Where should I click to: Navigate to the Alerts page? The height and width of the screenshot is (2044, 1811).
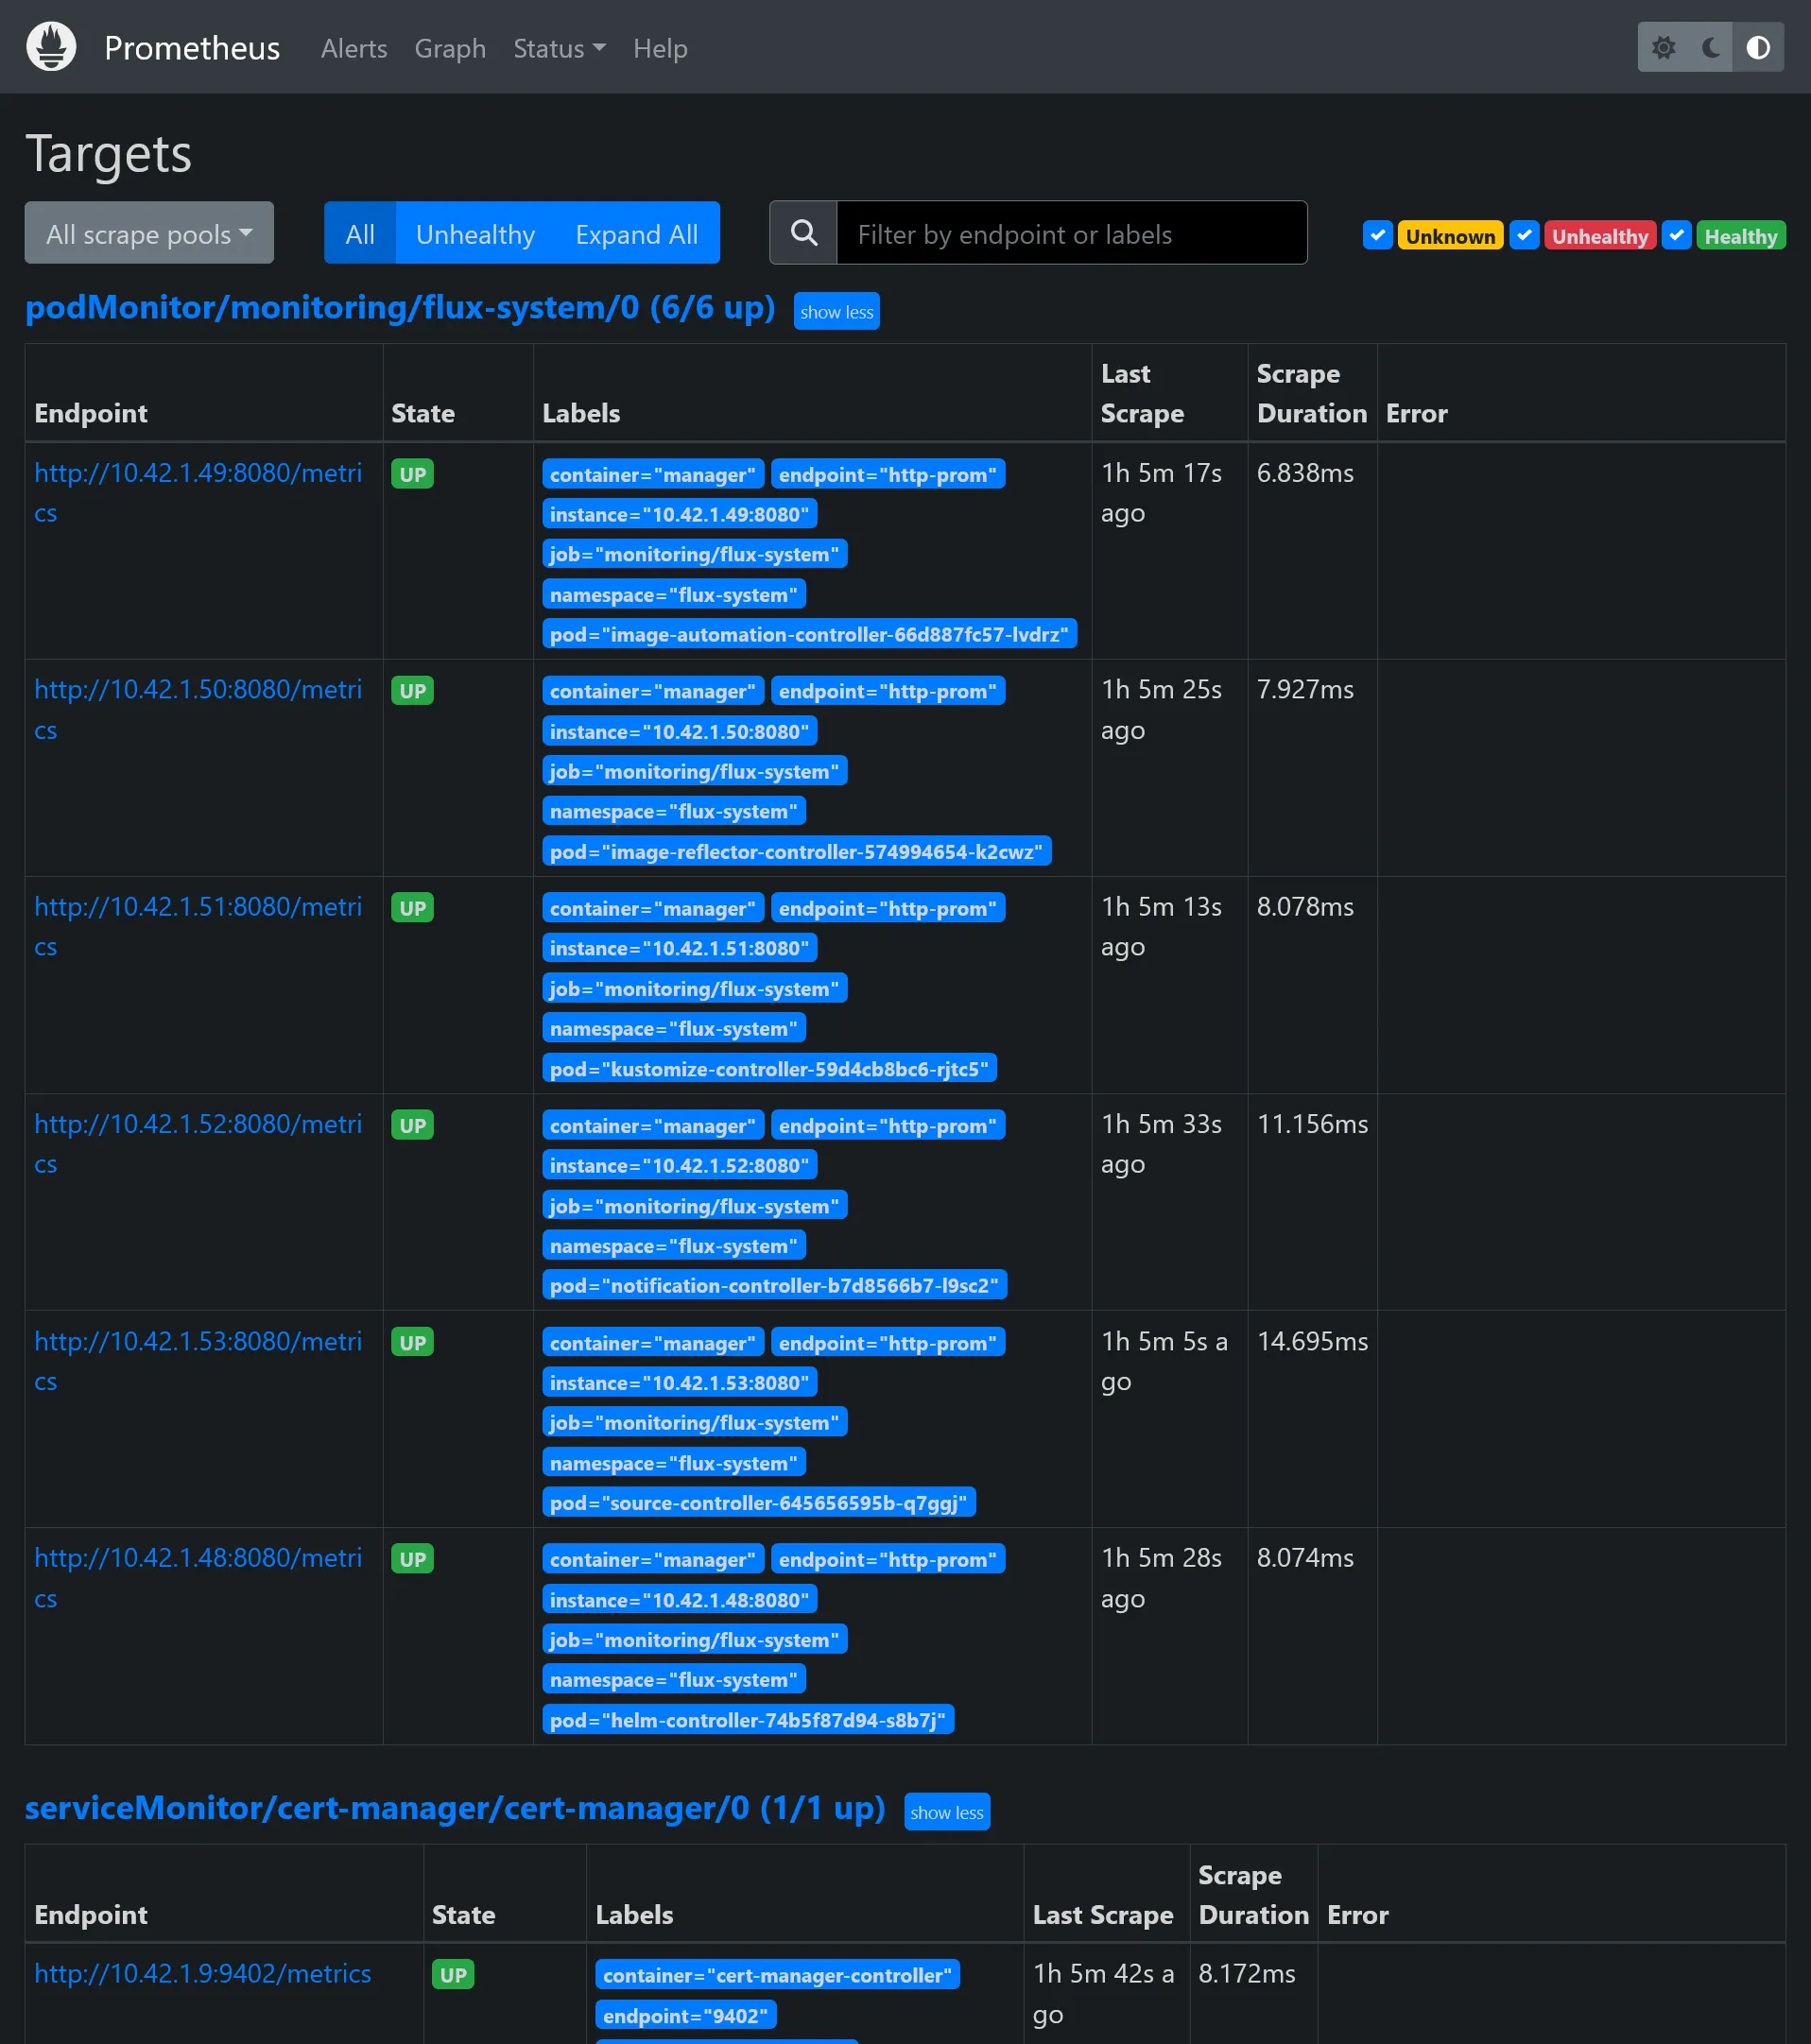click(x=353, y=48)
